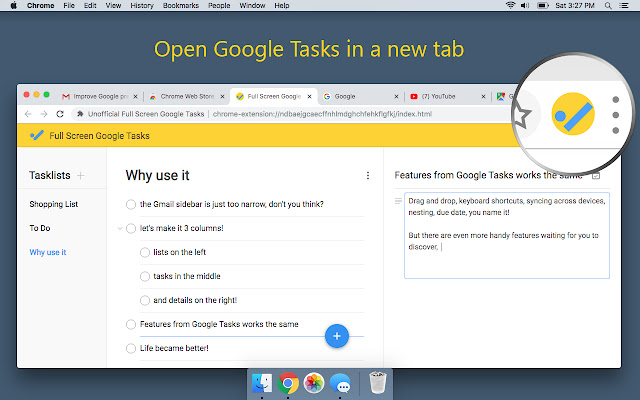Complete the 'Life became better!' task
The height and width of the screenshot is (400, 640).
[x=131, y=348]
